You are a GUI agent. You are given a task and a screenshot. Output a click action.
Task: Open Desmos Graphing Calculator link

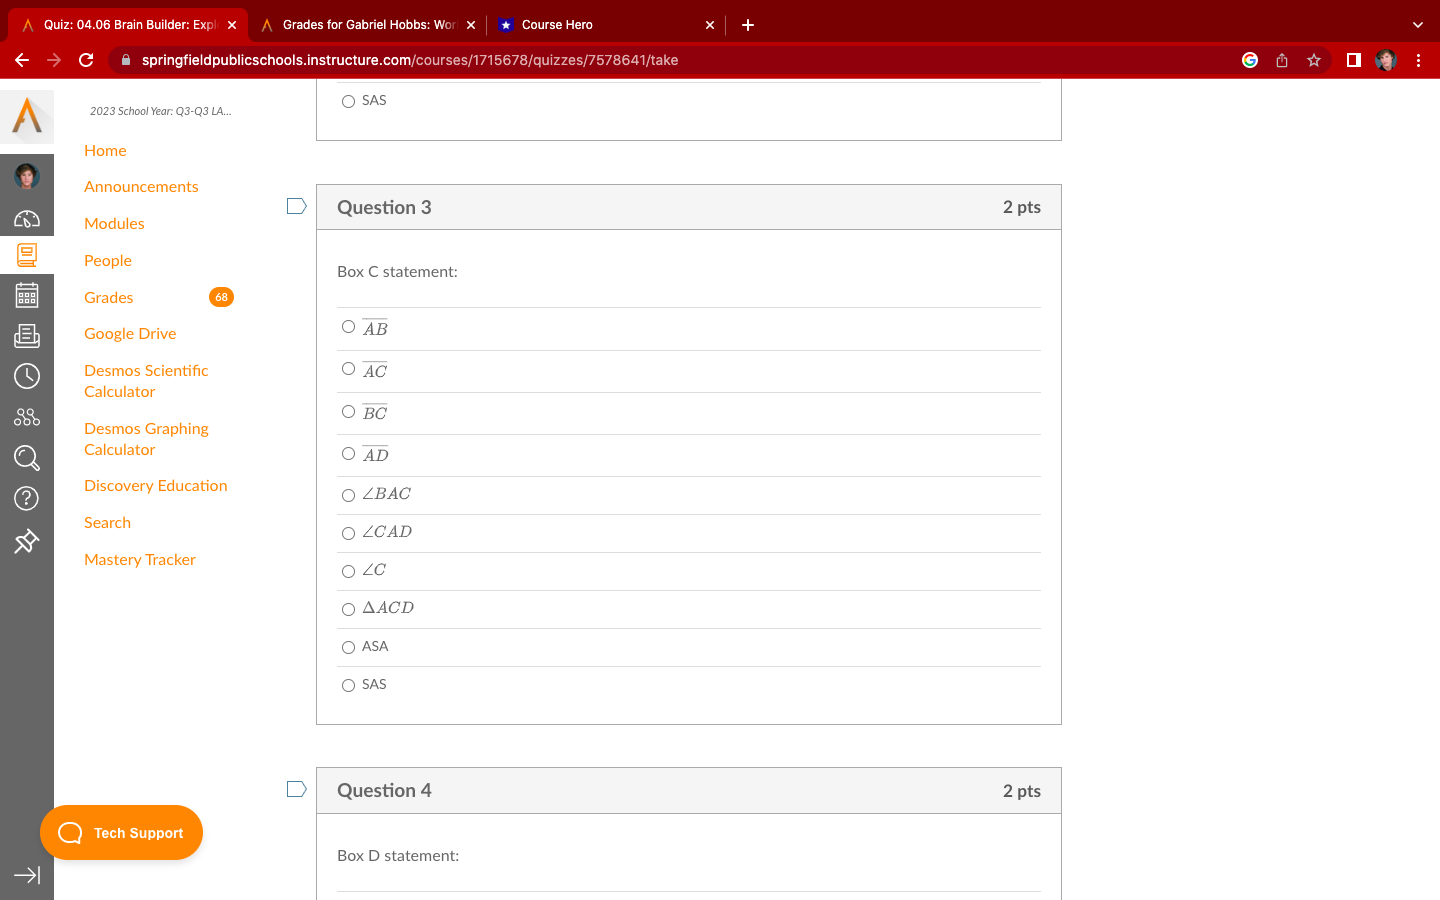pyautogui.click(x=146, y=439)
